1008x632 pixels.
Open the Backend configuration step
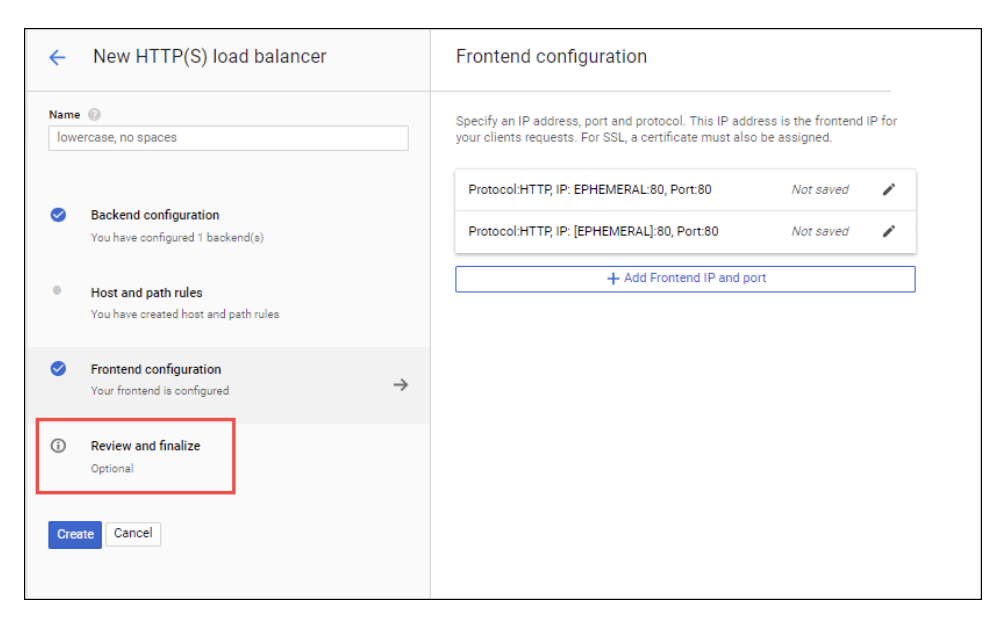[155, 216]
